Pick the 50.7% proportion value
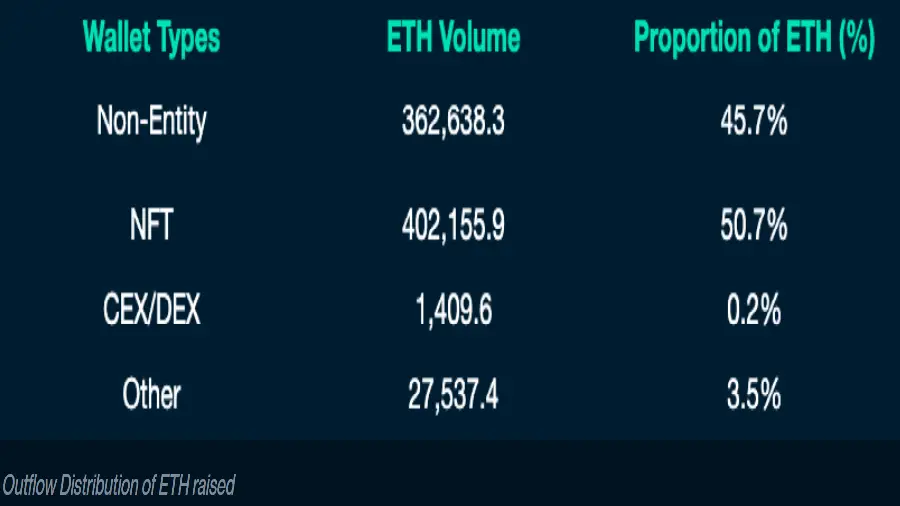This screenshot has width=900, height=506. point(753,226)
